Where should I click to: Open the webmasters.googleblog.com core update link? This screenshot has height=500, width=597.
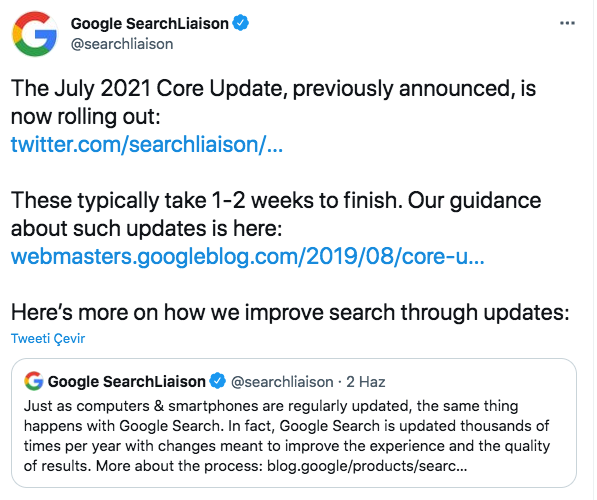tap(247, 256)
